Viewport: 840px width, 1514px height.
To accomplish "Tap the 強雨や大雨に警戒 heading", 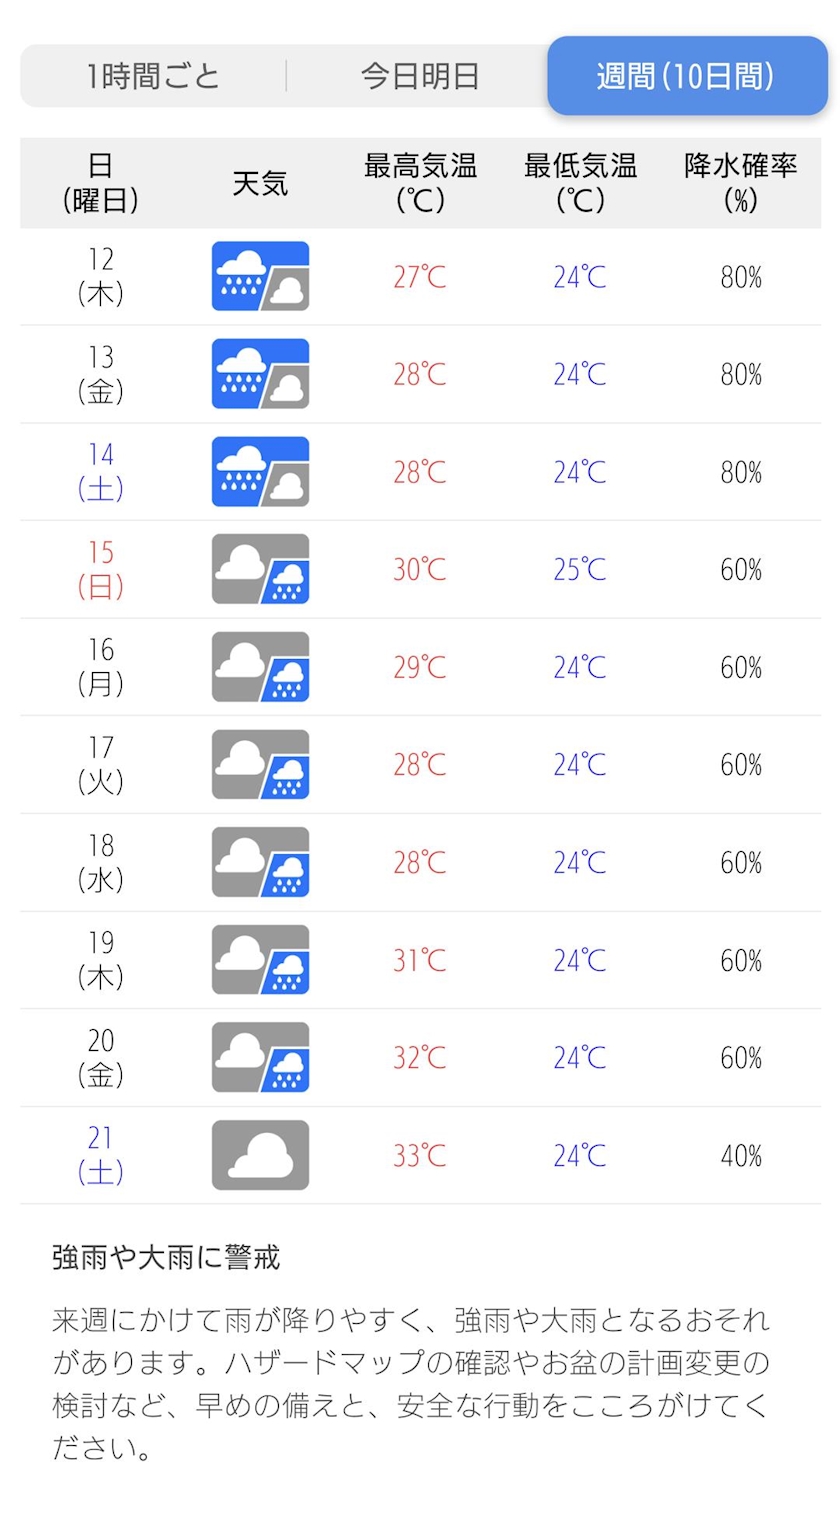I will [x=166, y=1257].
